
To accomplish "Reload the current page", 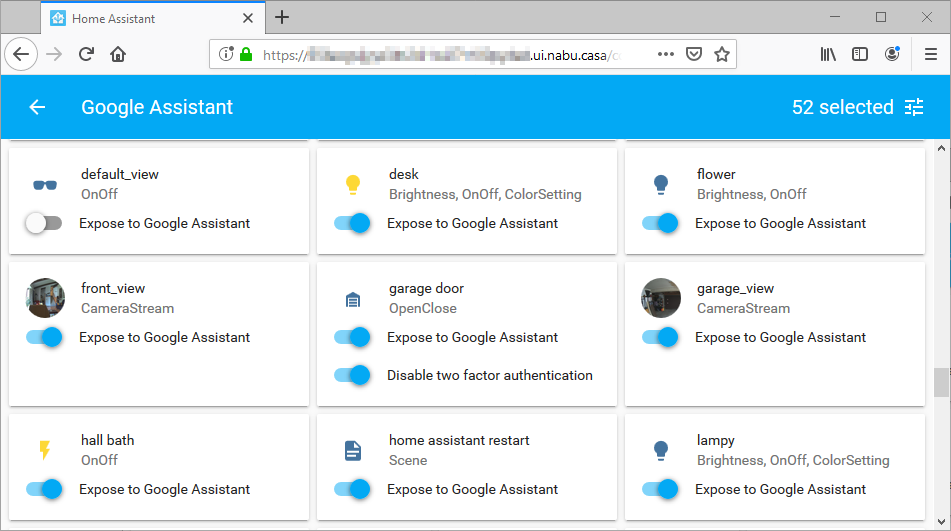I will [x=87, y=54].
